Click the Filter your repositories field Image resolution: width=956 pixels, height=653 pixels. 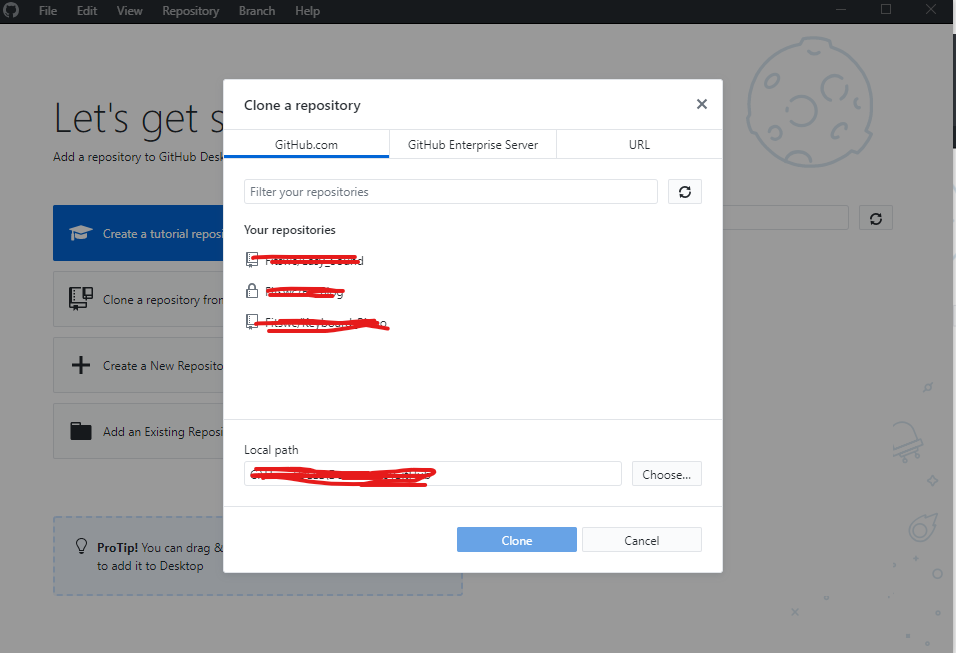[451, 191]
